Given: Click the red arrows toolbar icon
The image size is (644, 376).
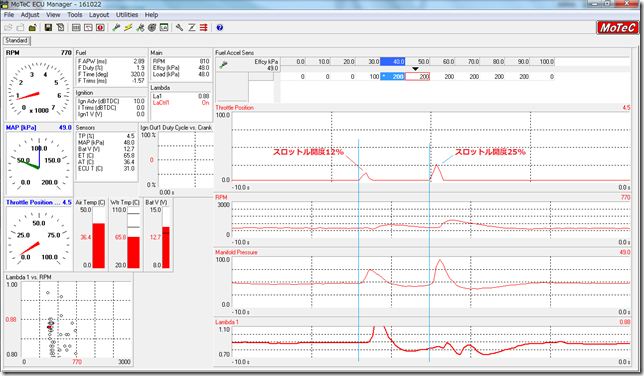Looking at the screenshot, I should coord(203,28).
